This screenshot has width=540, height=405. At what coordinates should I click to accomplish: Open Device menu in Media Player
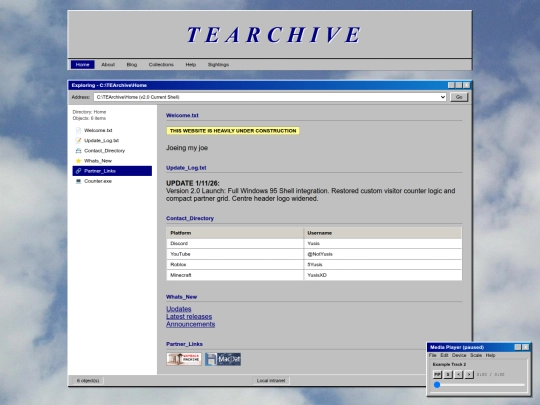pyautogui.click(x=459, y=355)
